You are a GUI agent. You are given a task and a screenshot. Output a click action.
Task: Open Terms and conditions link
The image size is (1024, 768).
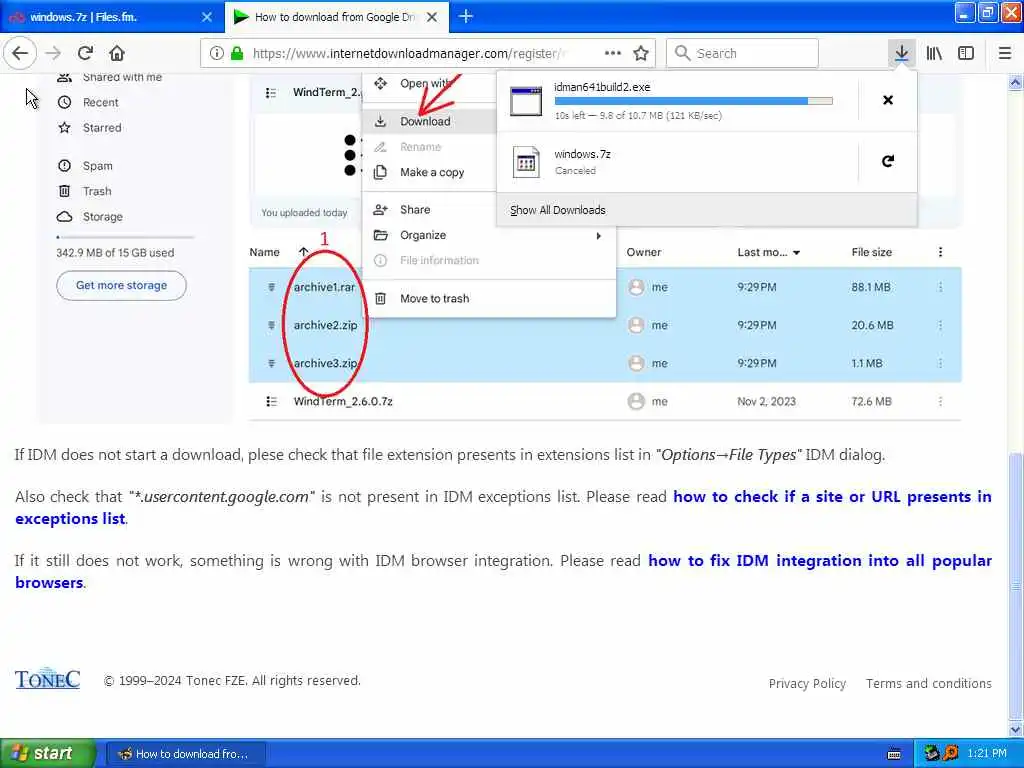click(929, 683)
